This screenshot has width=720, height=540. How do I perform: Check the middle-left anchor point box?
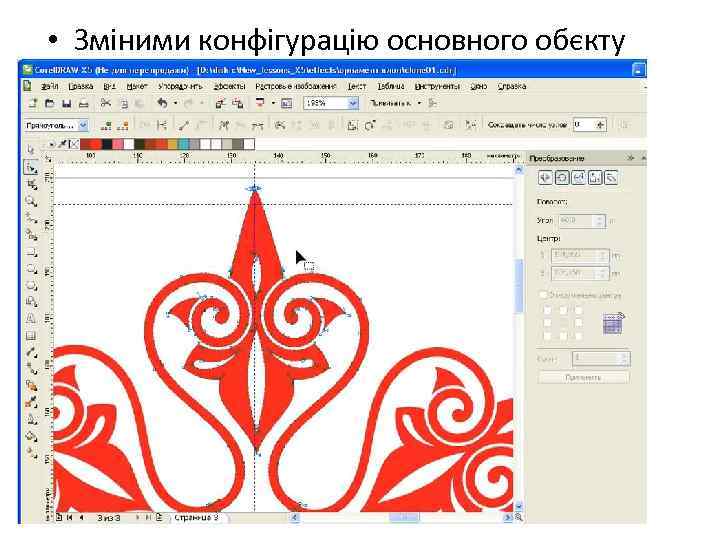547,323
